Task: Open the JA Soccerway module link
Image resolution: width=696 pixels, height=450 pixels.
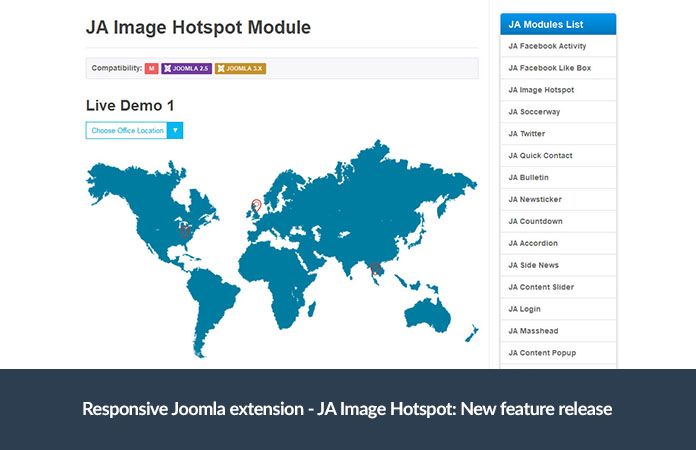Action: click(558, 112)
